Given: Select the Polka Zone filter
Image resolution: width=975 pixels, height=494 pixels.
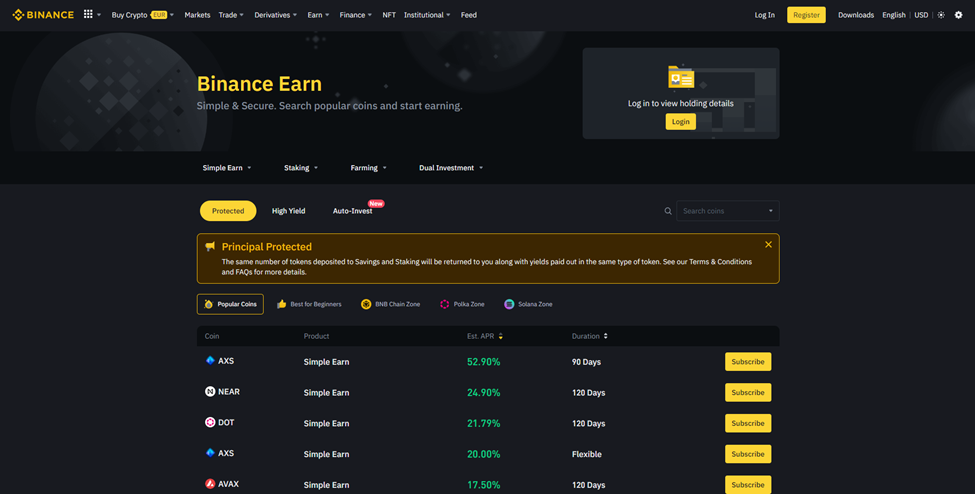Looking at the screenshot, I should tap(462, 304).
